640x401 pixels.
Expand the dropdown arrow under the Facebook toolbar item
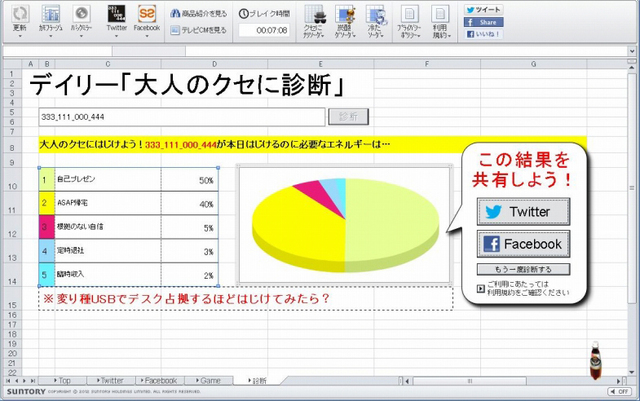(x=146, y=38)
